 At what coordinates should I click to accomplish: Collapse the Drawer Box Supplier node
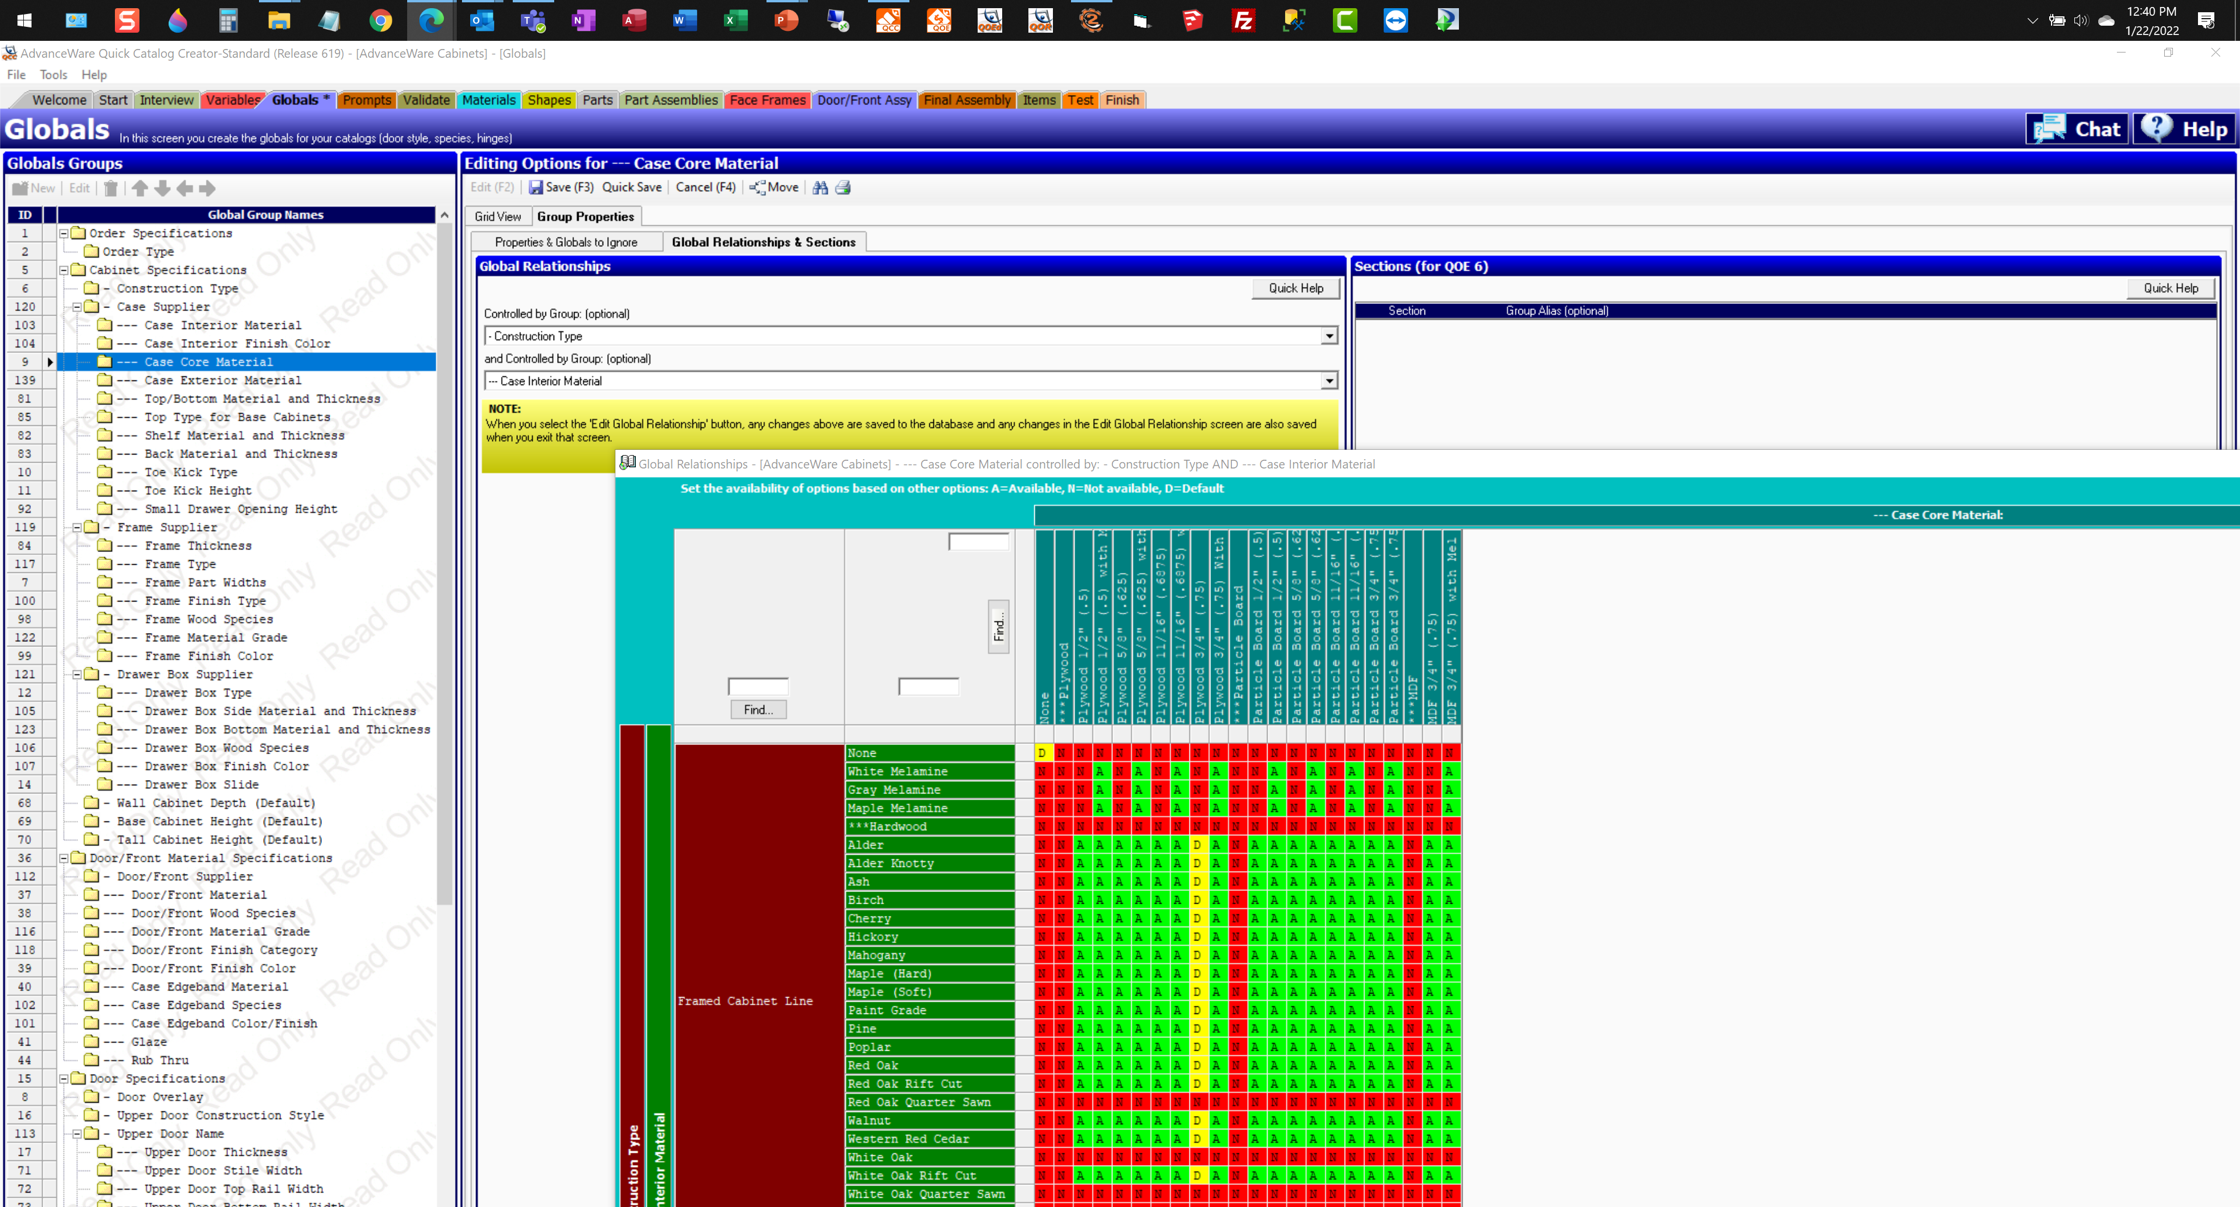78,674
